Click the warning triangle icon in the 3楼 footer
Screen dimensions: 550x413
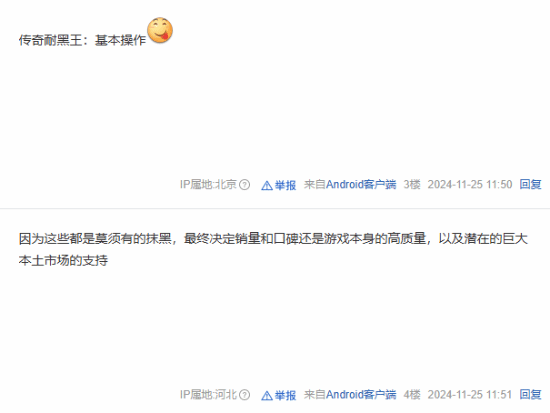pos(267,185)
